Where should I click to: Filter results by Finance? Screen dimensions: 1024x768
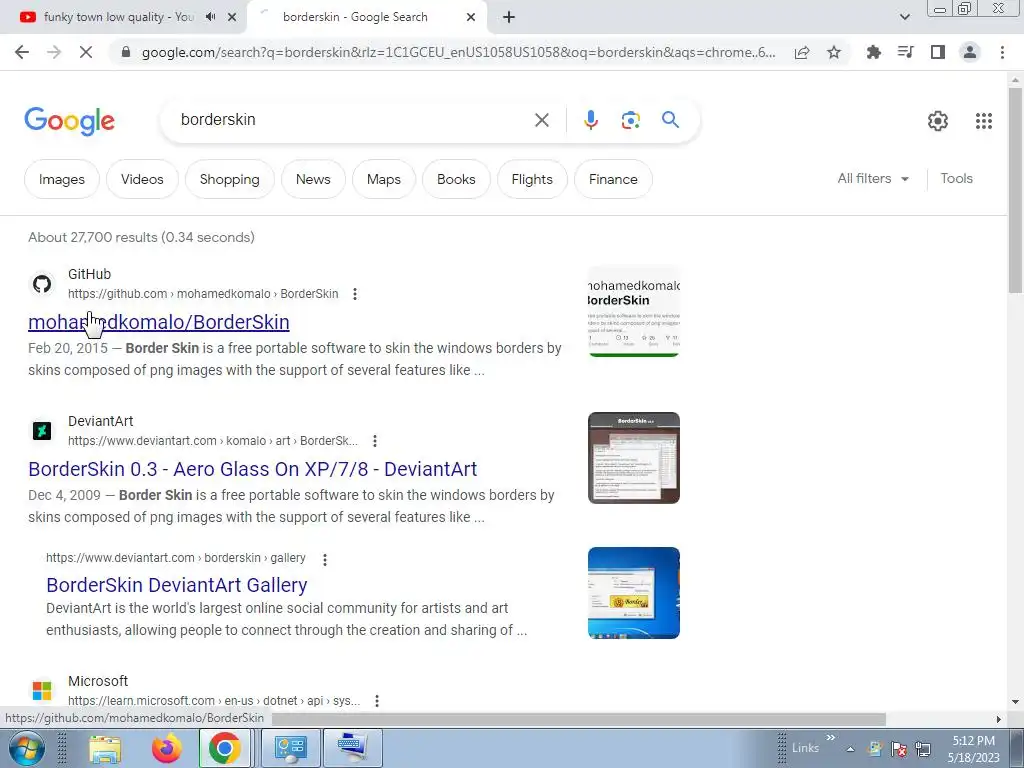coord(613,179)
